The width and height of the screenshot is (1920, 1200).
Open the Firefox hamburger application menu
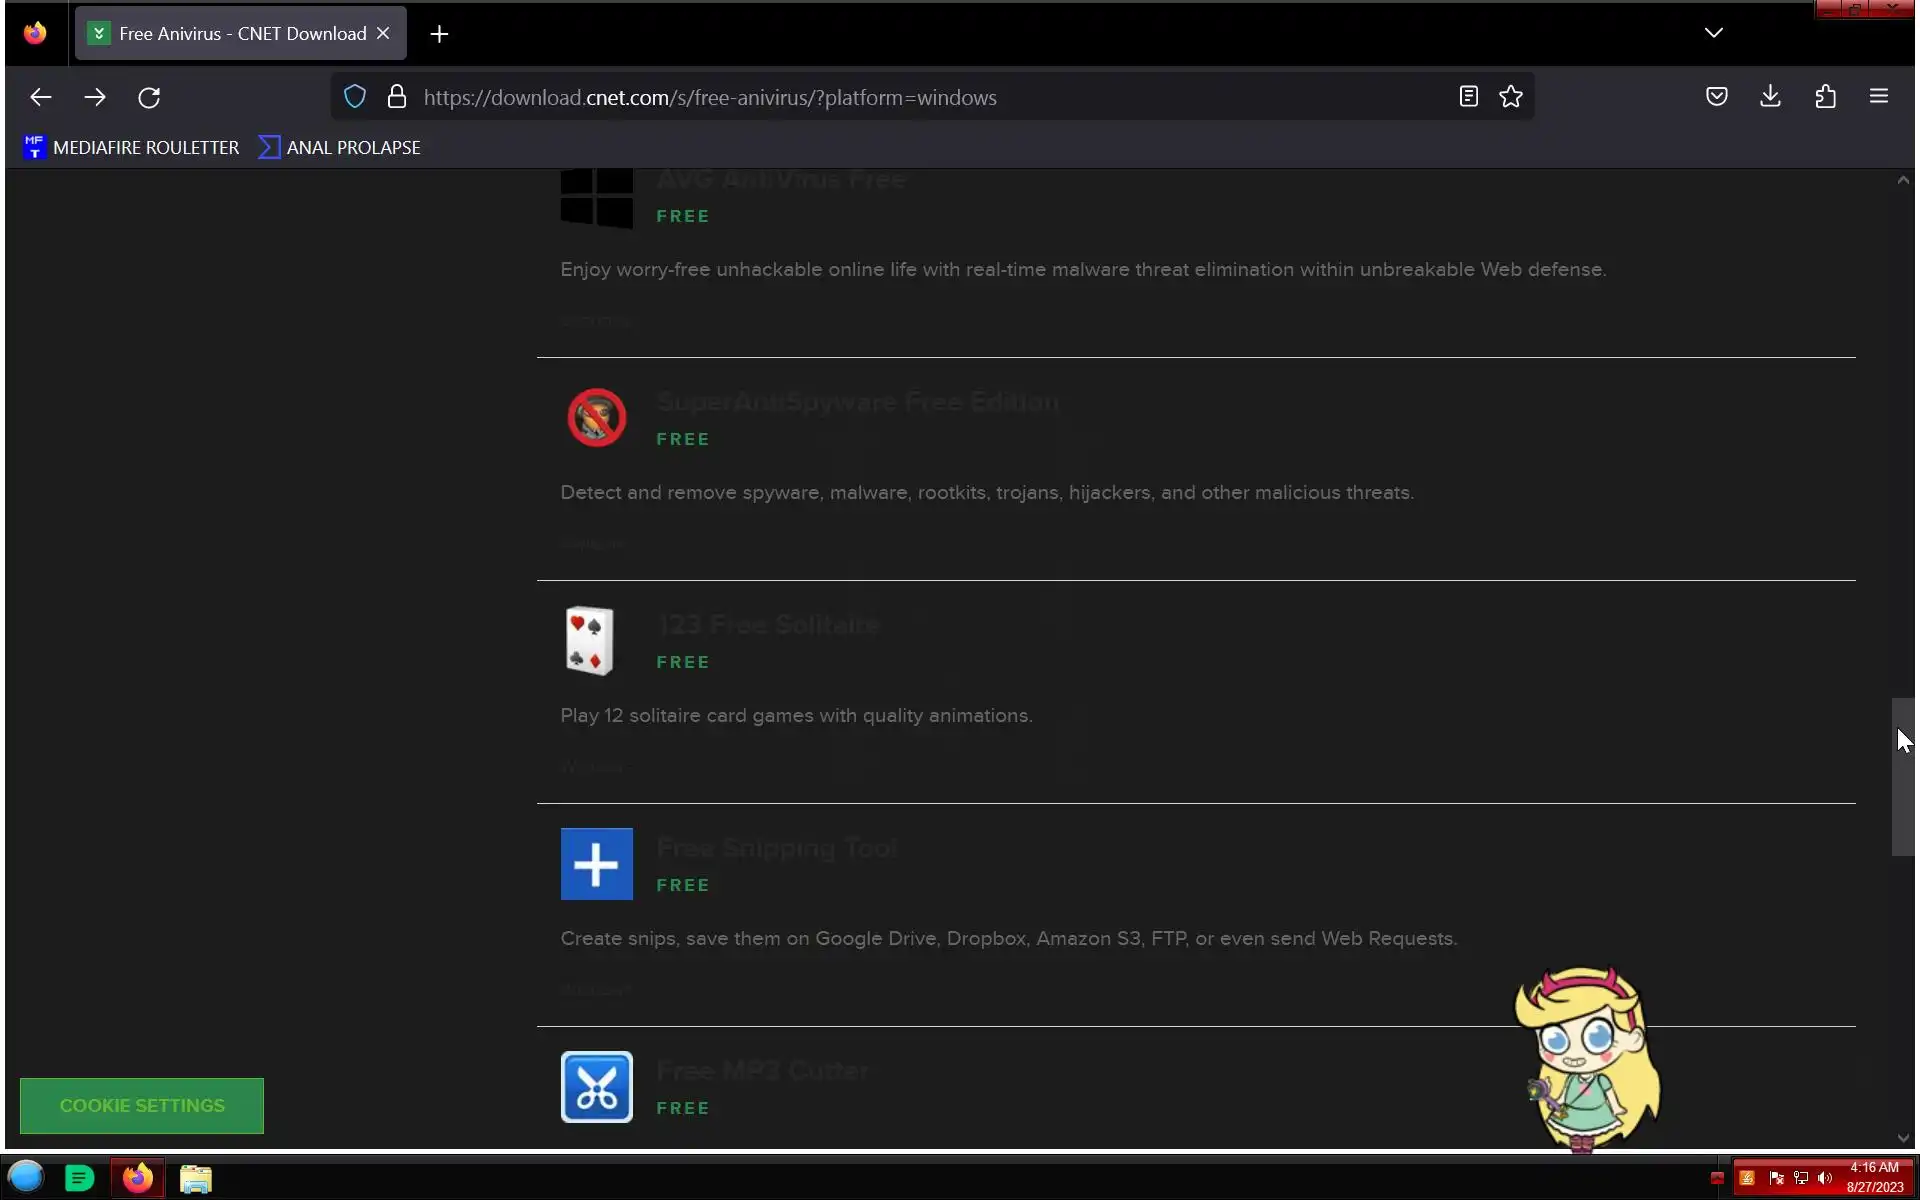tap(1878, 97)
